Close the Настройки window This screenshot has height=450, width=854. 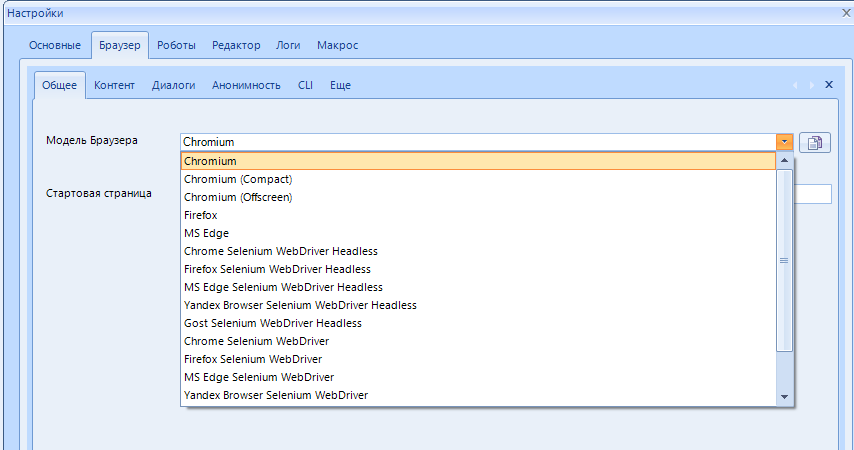click(x=846, y=13)
